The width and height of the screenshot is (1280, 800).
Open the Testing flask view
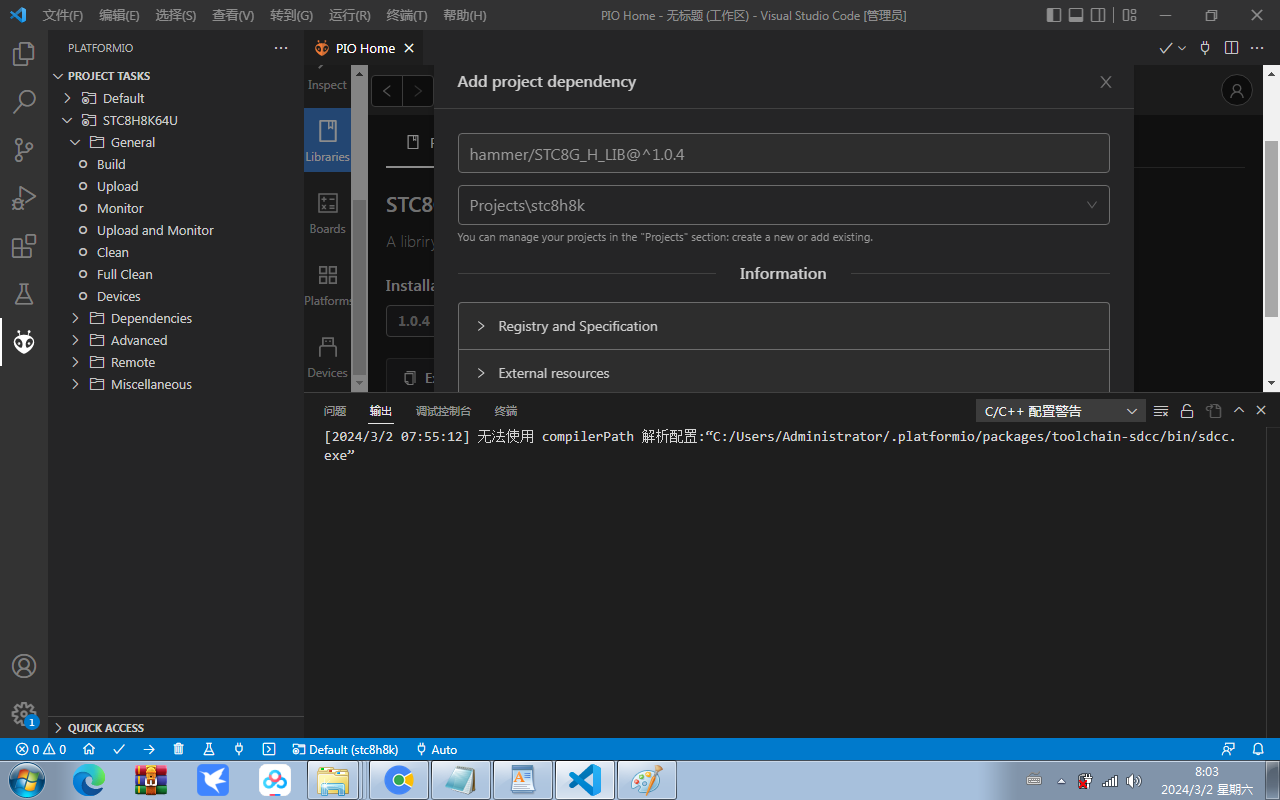(x=24, y=294)
